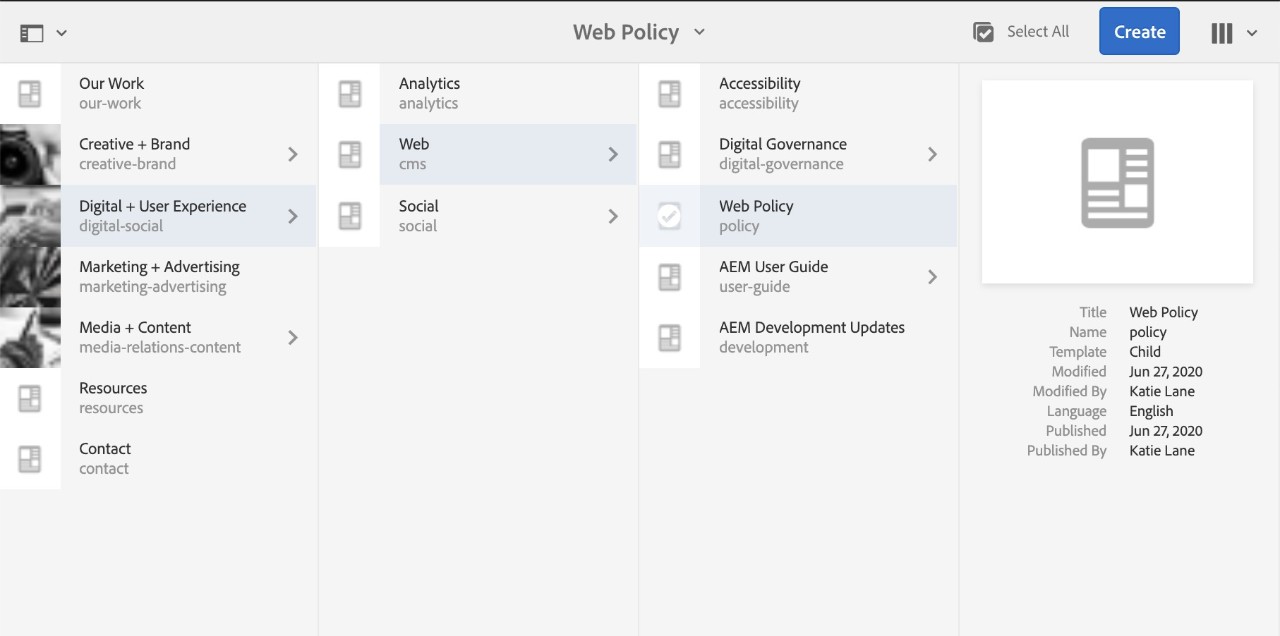Uncheck the selected Web Policy checkmark
The width and height of the screenshot is (1280, 636).
(x=669, y=216)
